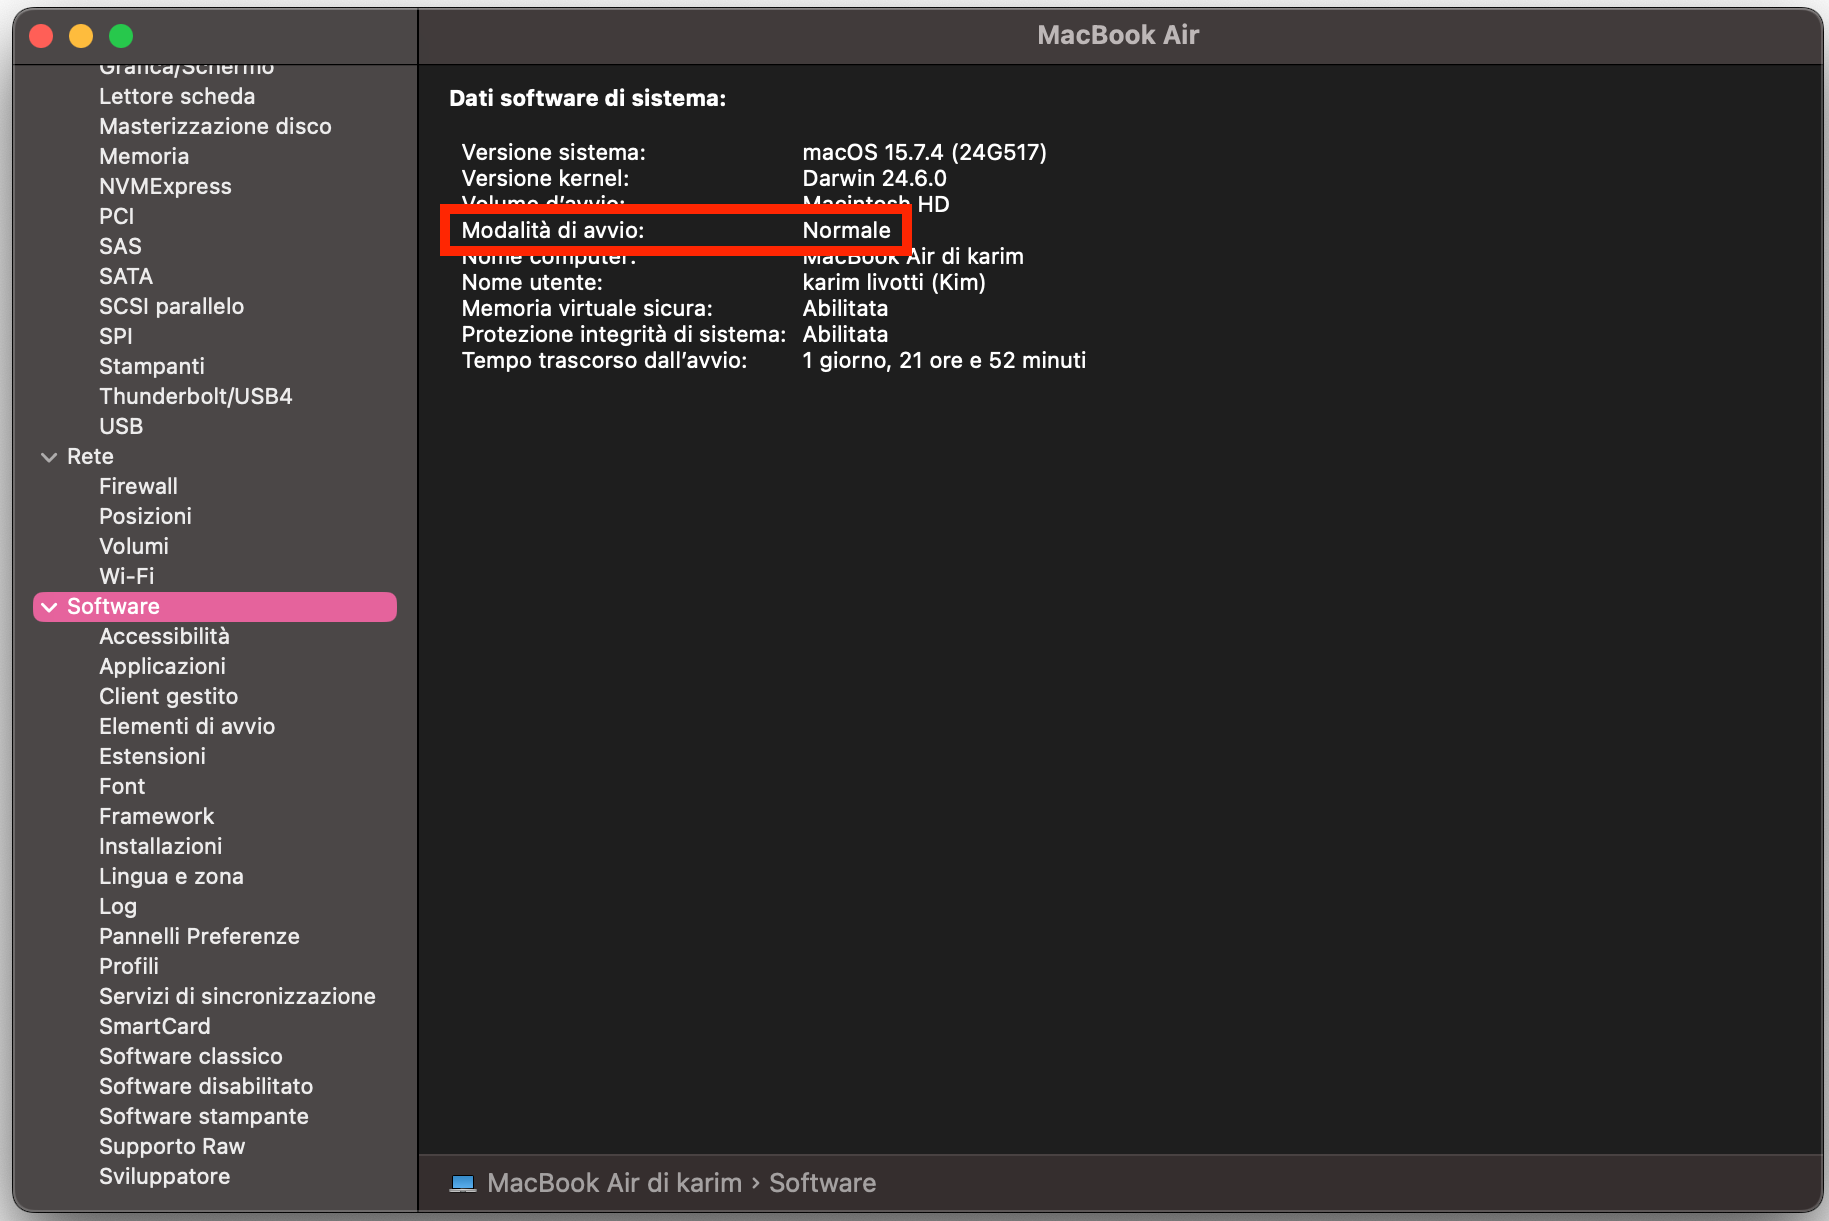Click Software in the bottom path bar
Image resolution: width=1829 pixels, height=1221 pixels.
pos(822,1183)
